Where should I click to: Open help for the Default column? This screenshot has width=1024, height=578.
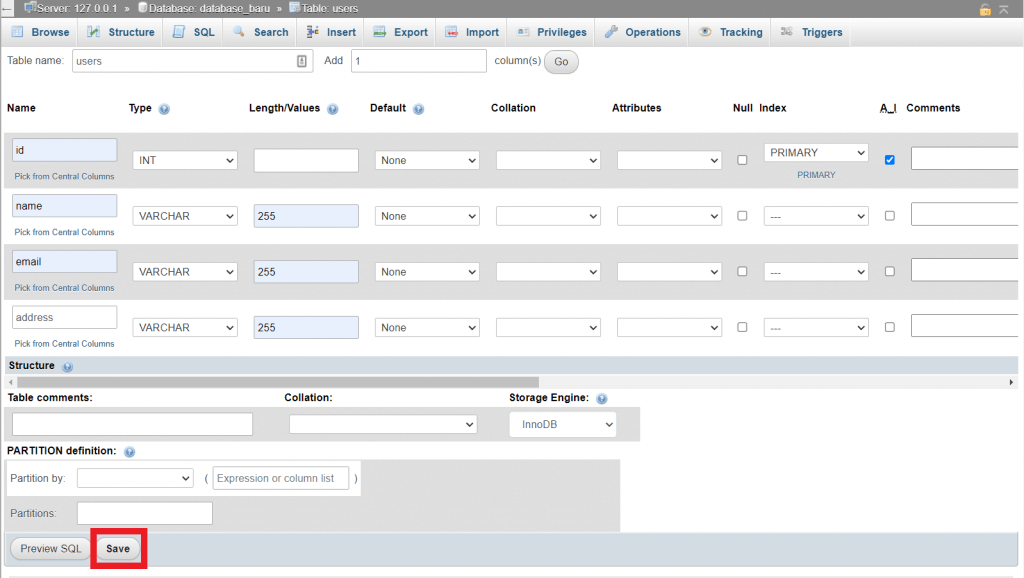[x=419, y=108]
